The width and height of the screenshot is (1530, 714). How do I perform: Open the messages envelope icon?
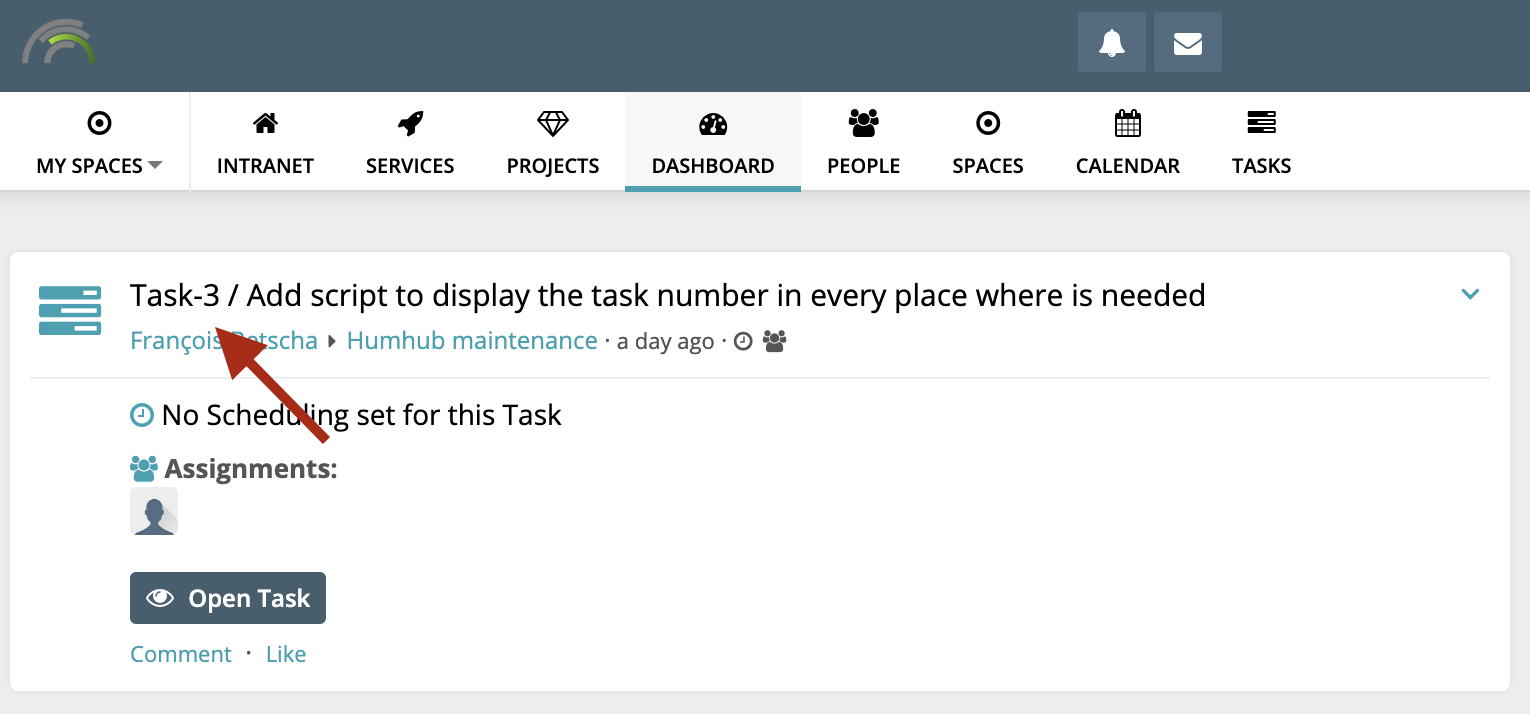click(x=1188, y=42)
